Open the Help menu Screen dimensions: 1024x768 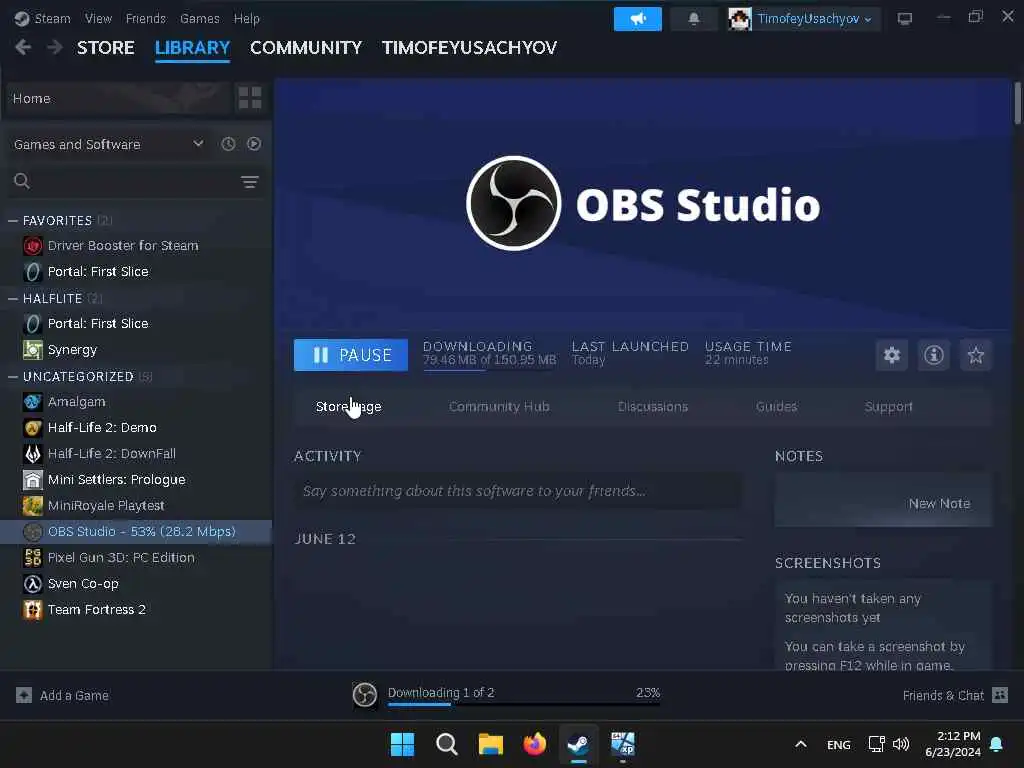[x=247, y=18]
